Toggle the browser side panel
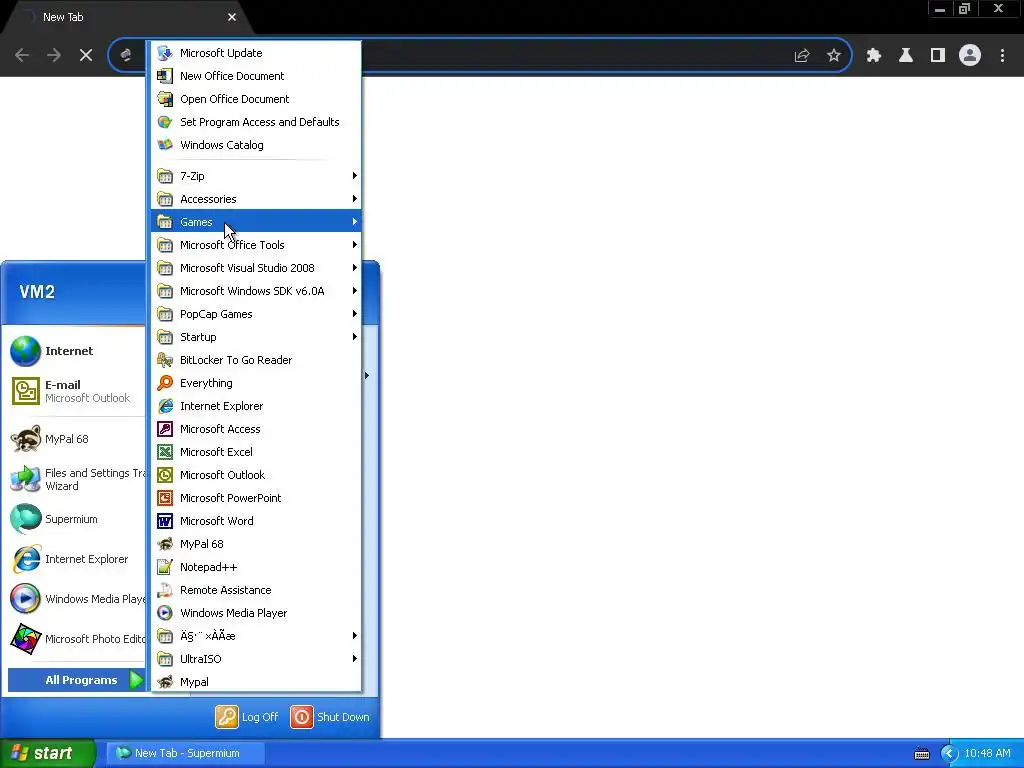The height and width of the screenshot is (768, 1024). click(x=938, y=56)
